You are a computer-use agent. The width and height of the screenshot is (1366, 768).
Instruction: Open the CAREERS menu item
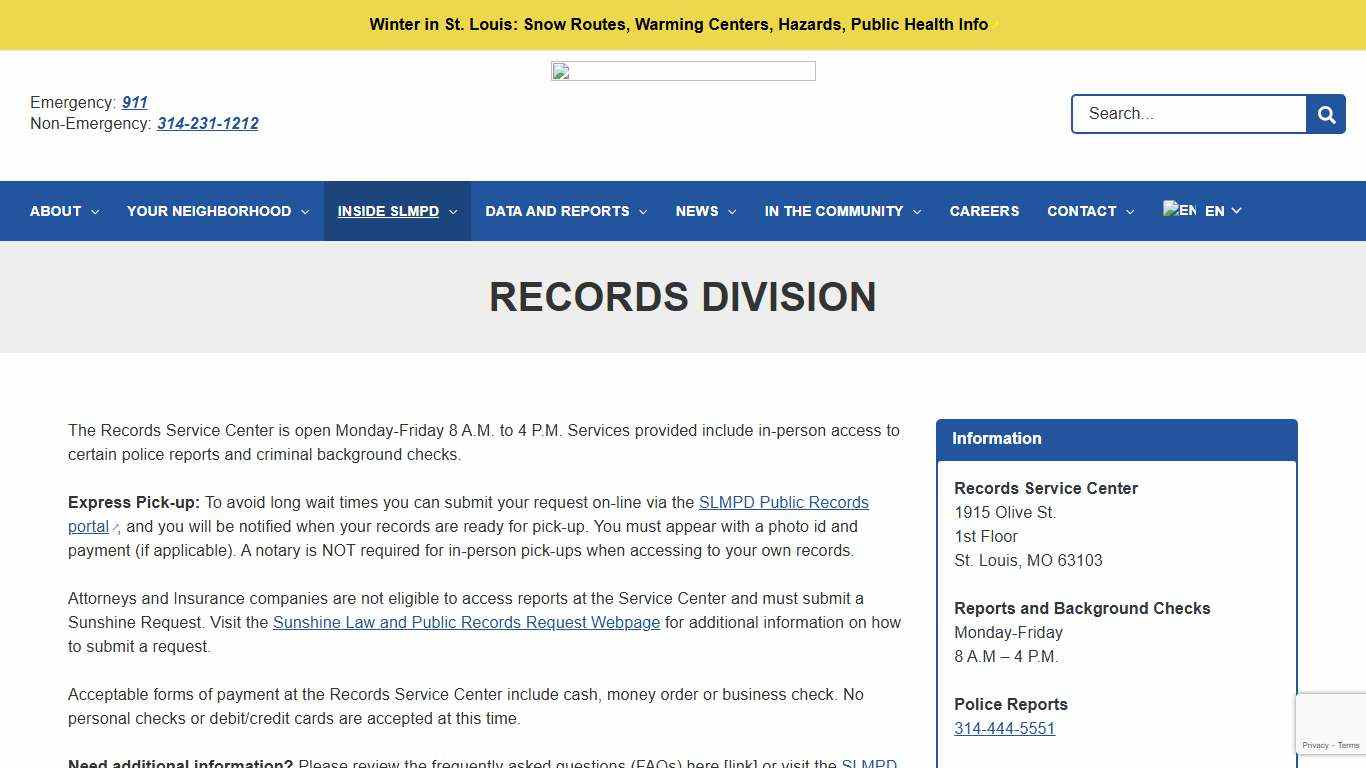coord(984,211)
